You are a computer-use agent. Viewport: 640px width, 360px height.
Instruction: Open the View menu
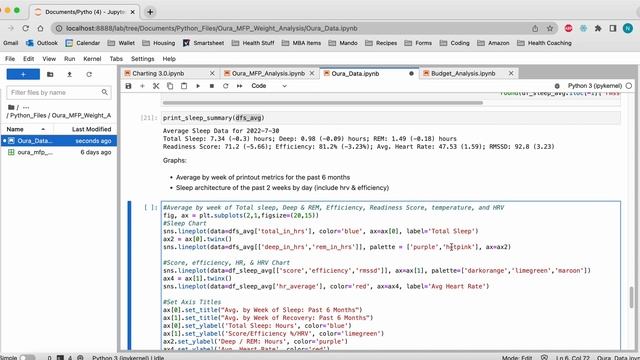coord(49,59)
